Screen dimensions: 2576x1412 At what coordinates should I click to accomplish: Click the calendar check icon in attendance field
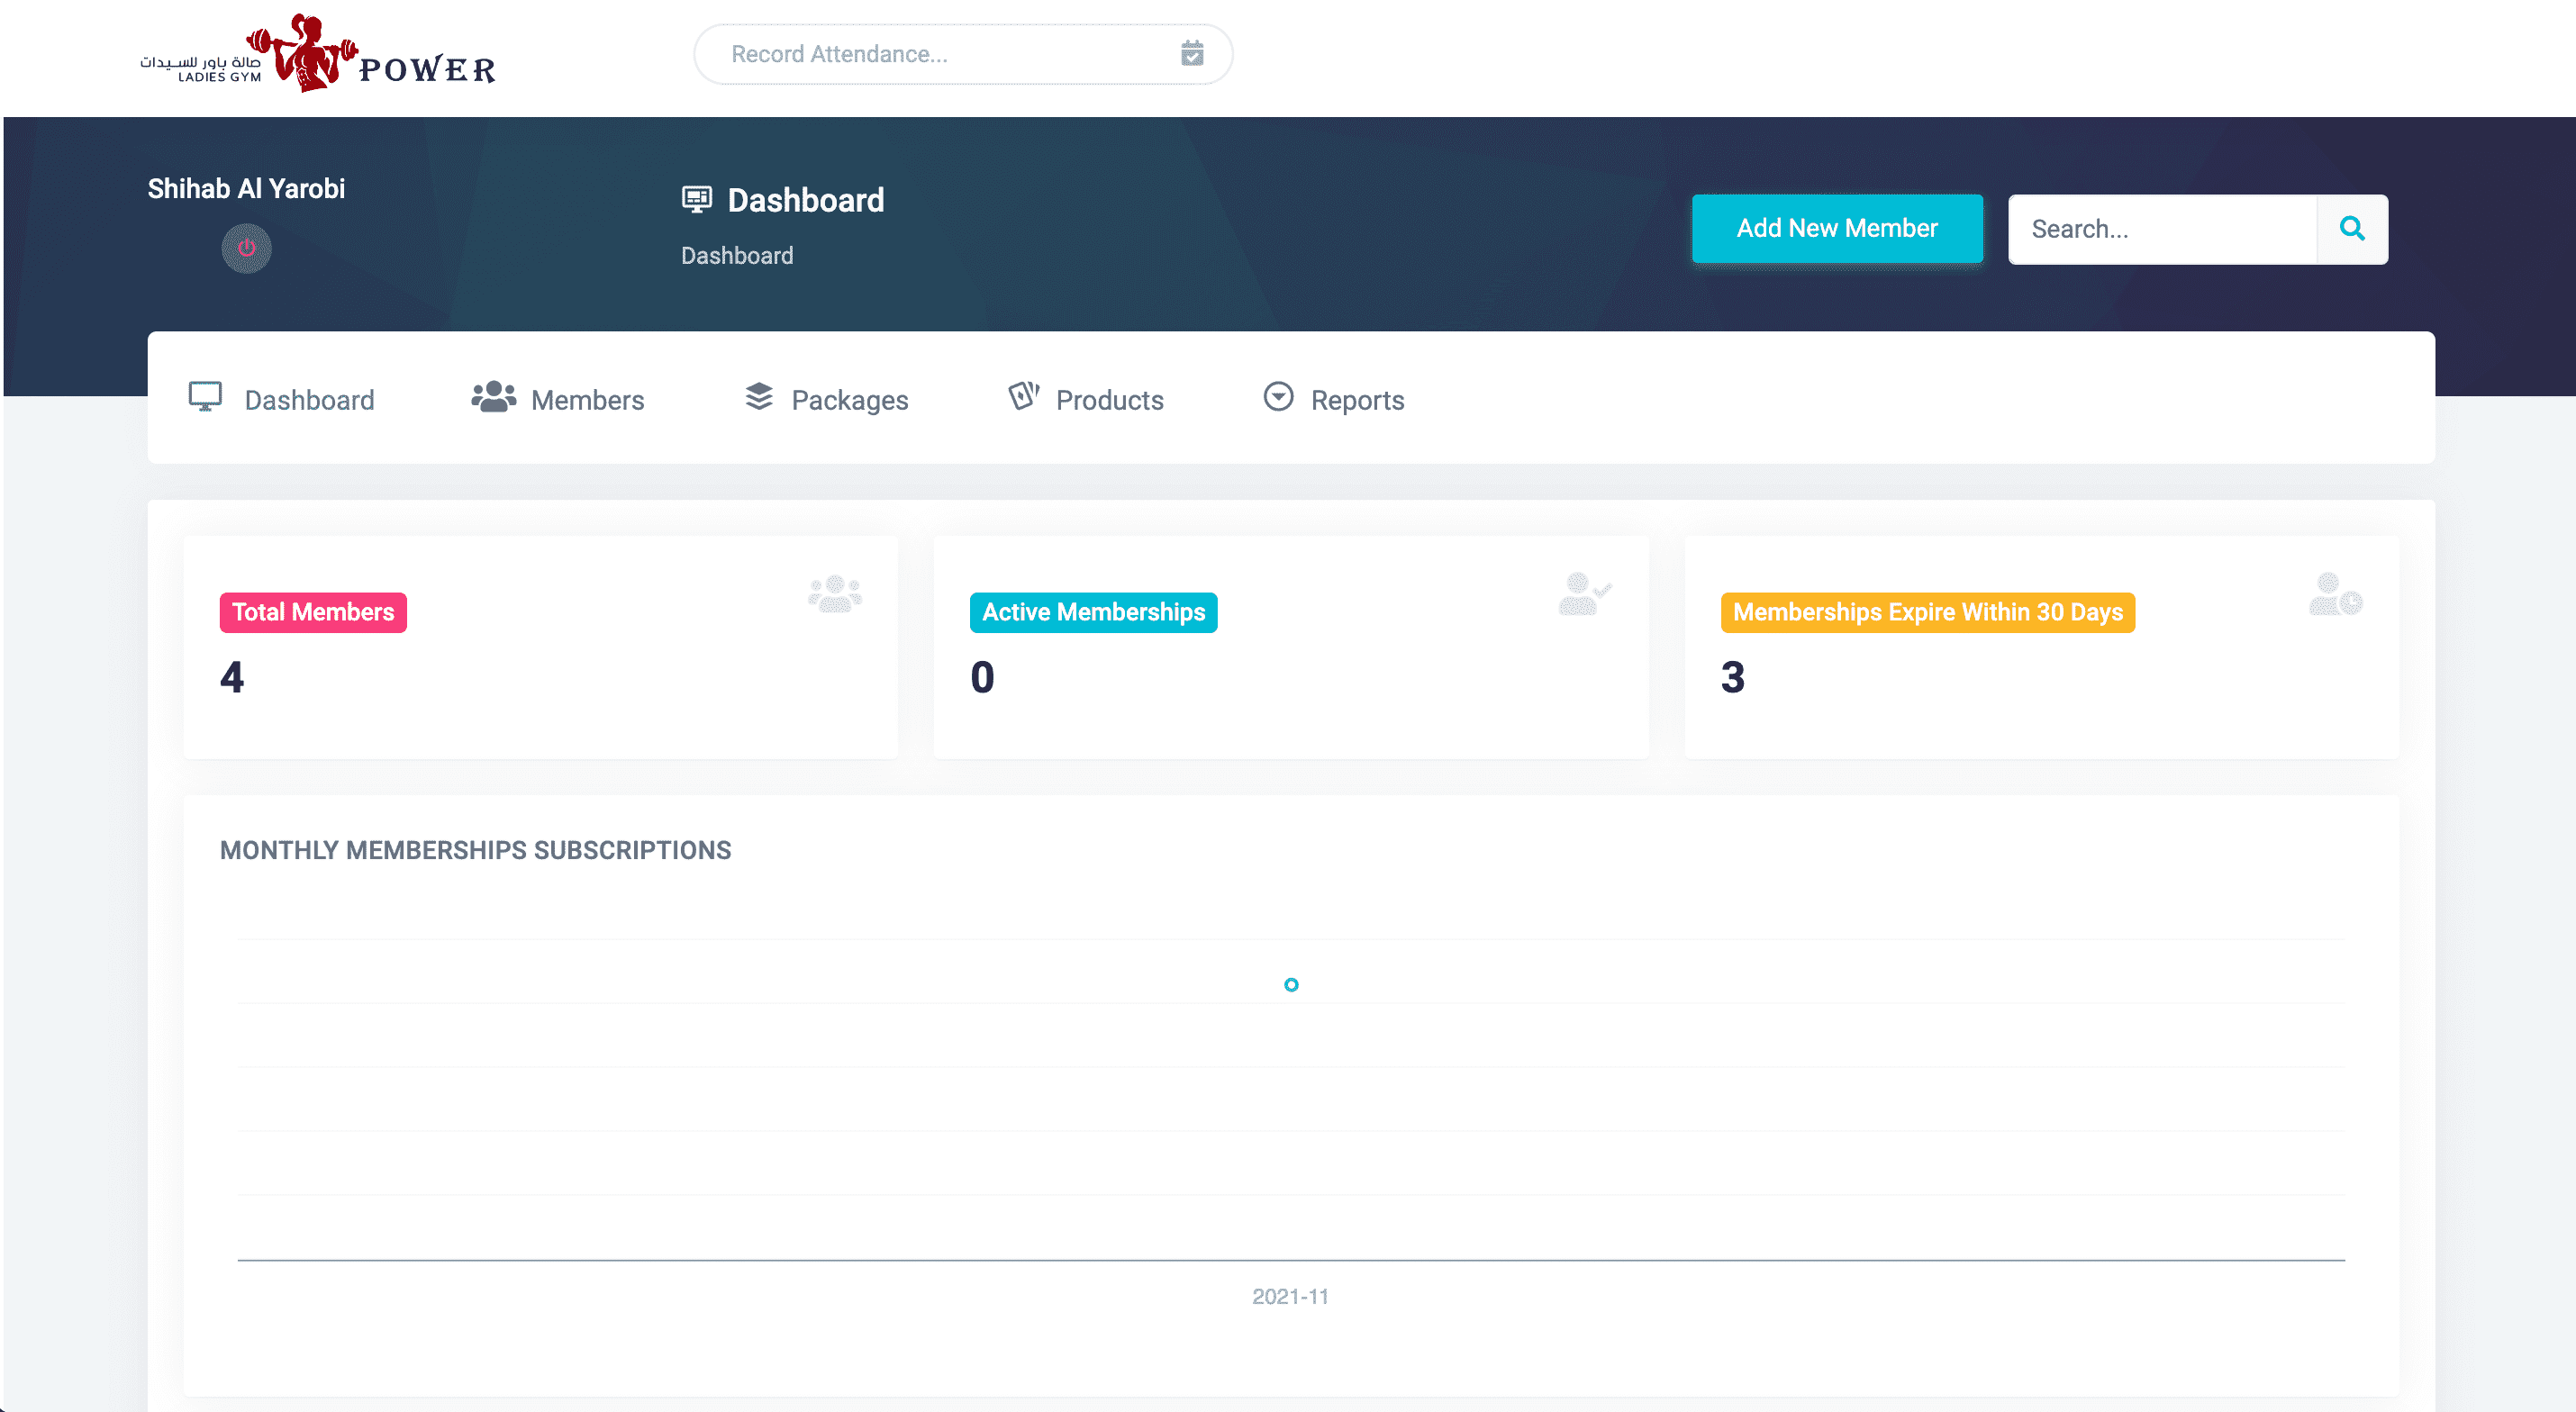coord(1192,53)
